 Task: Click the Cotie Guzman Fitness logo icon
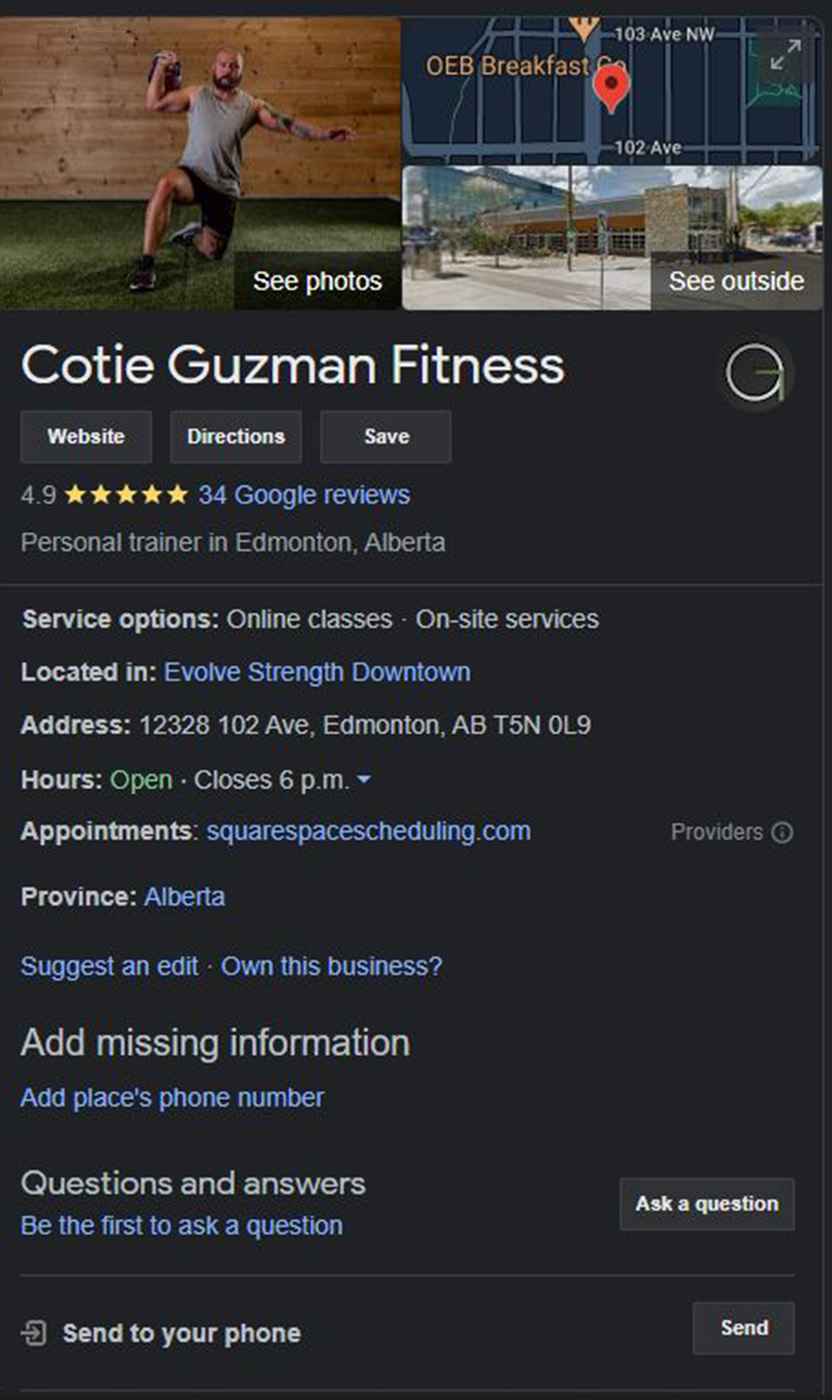point(756,373)
